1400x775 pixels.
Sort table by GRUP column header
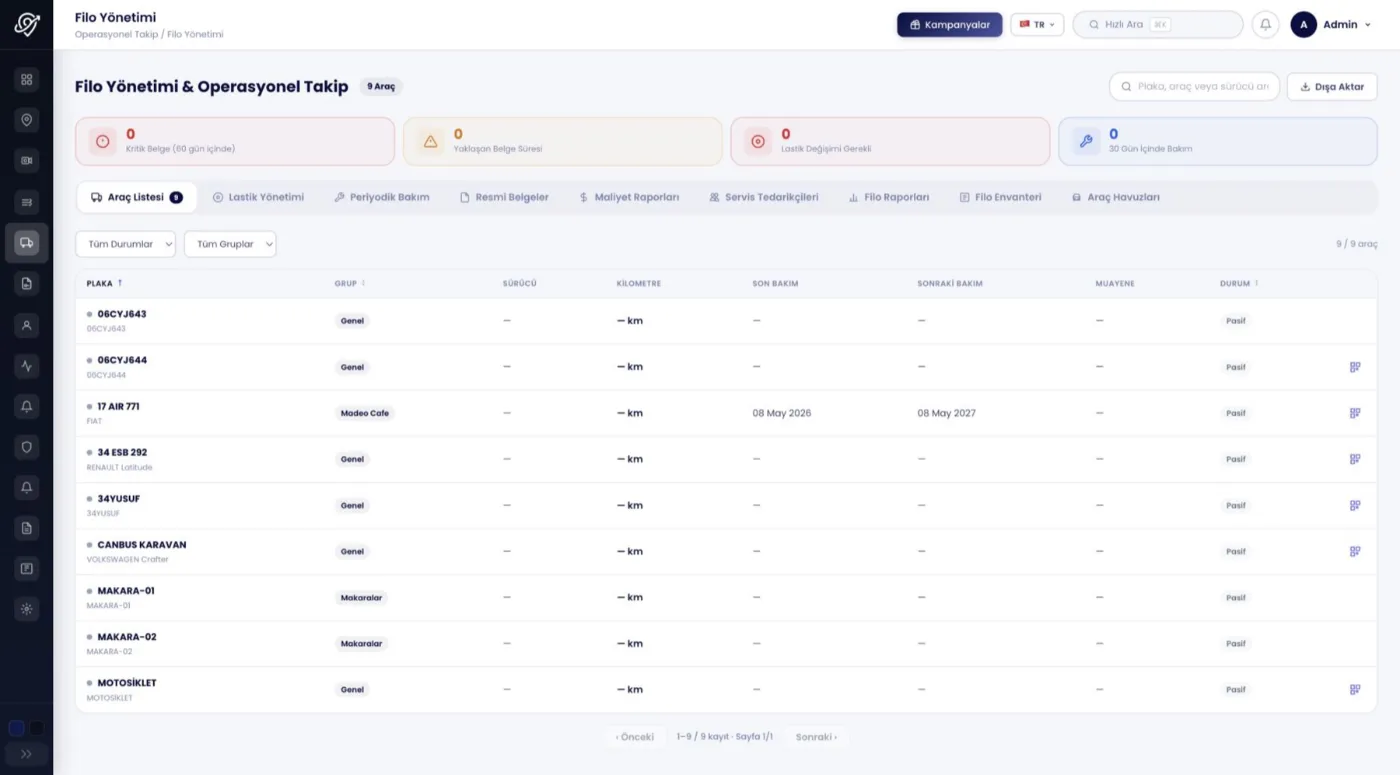tap(350, 283)
